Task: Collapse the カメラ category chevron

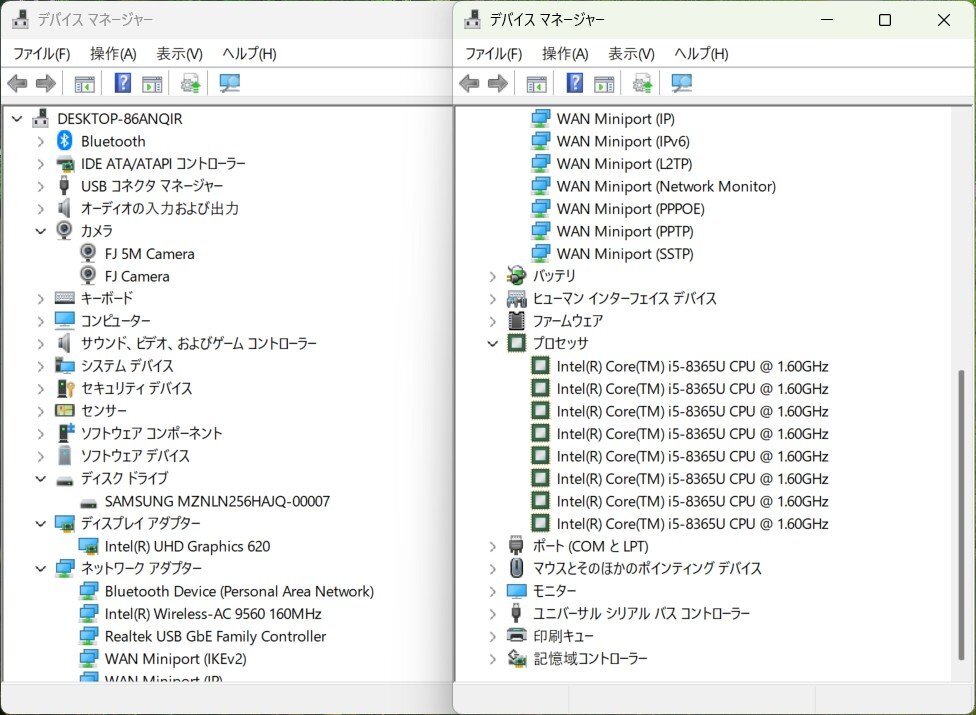Action: [x=40, y=231]
